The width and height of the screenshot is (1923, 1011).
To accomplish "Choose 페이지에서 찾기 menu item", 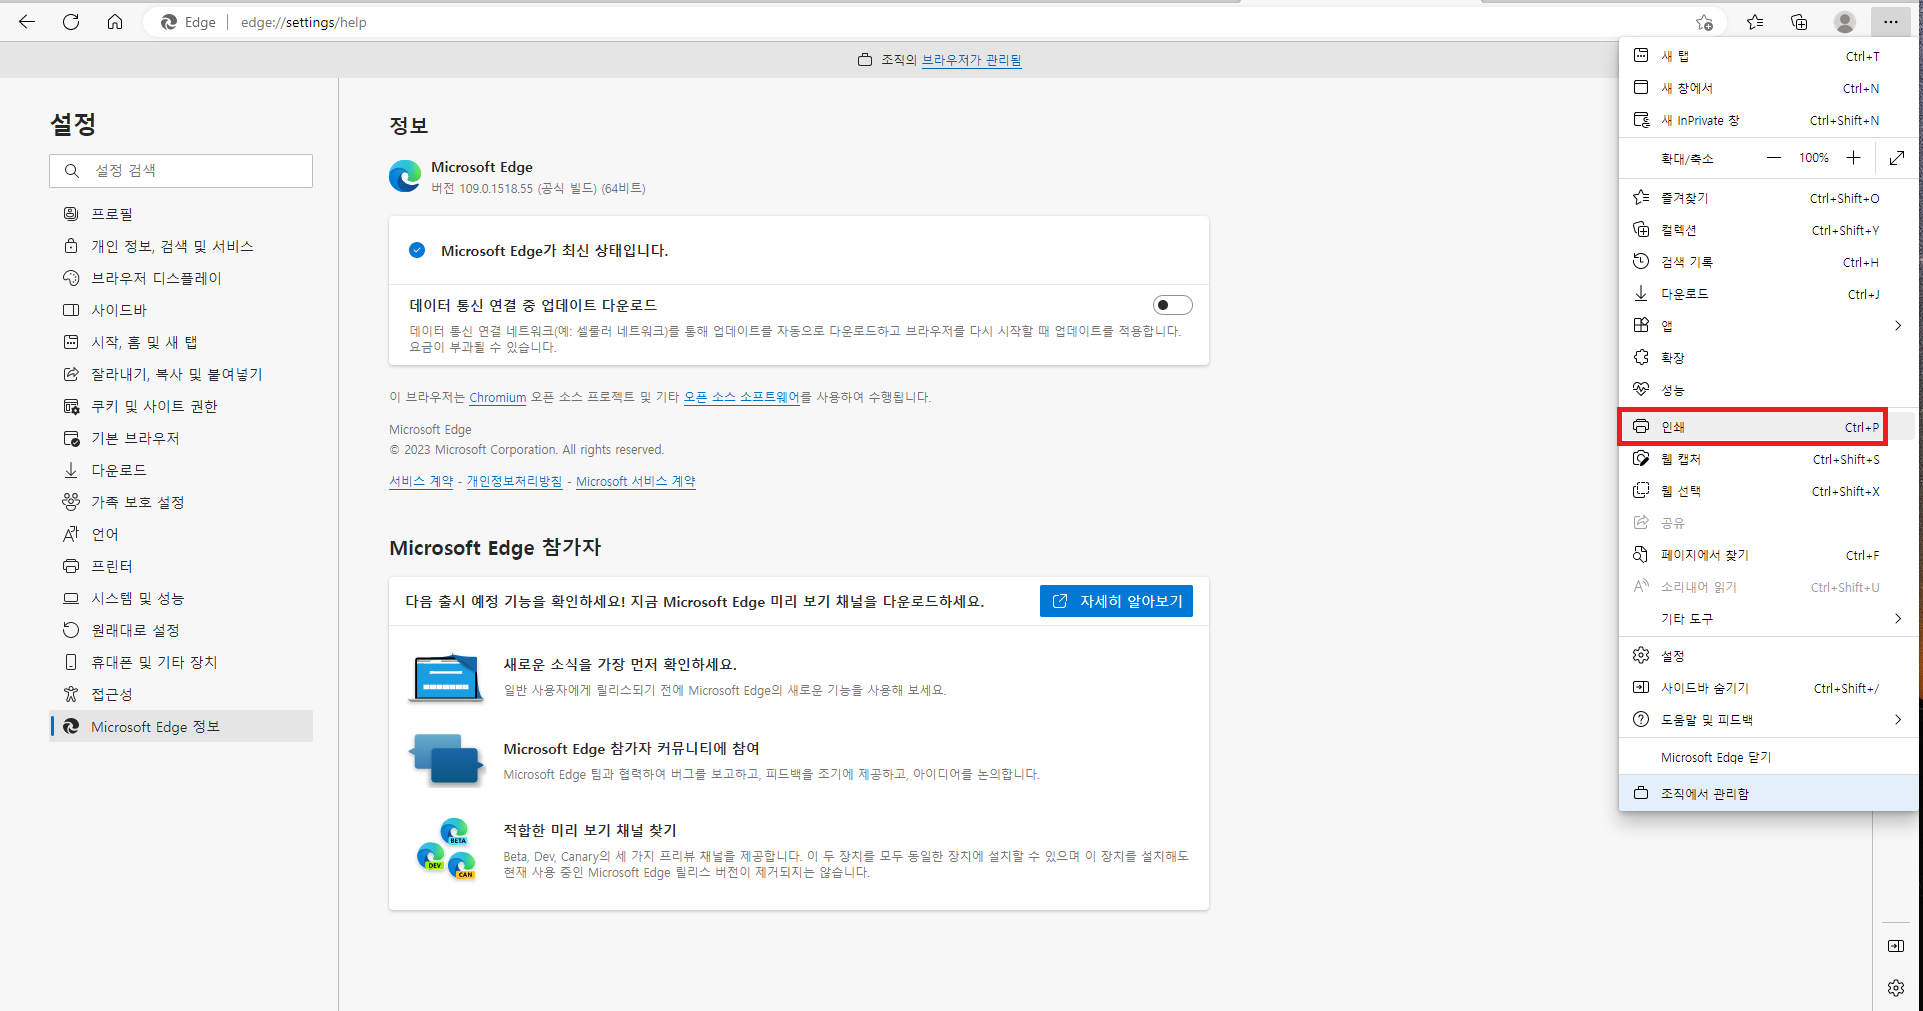I will (x=1767, y=555).
